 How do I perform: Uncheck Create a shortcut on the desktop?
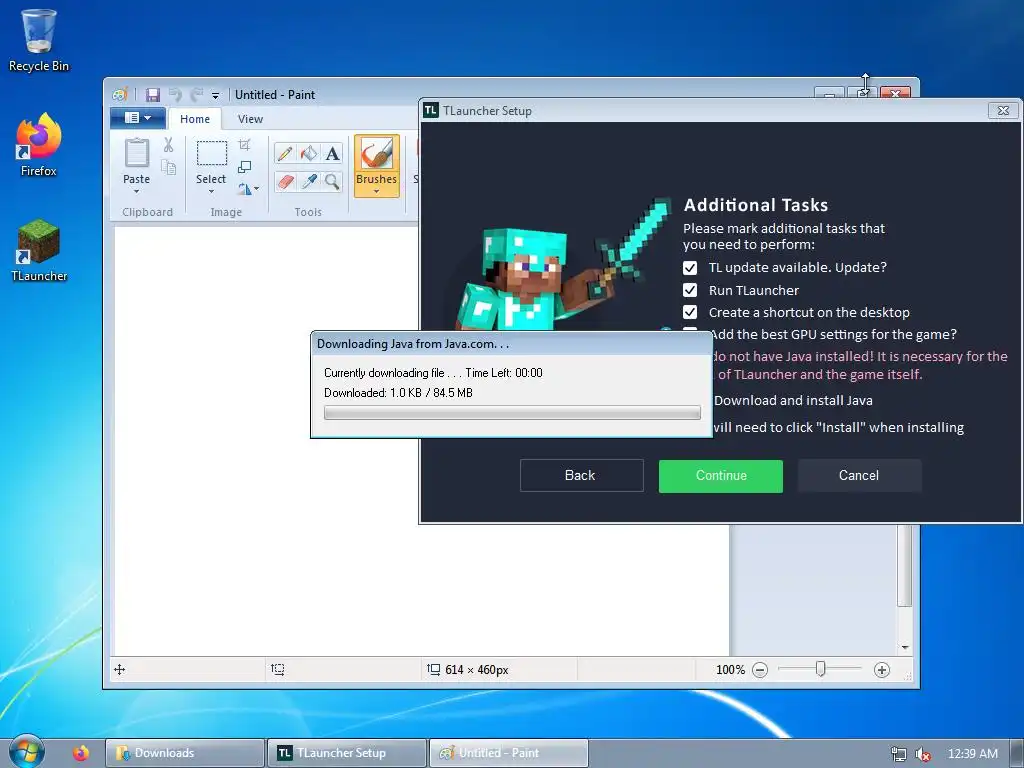coord(690,312)
